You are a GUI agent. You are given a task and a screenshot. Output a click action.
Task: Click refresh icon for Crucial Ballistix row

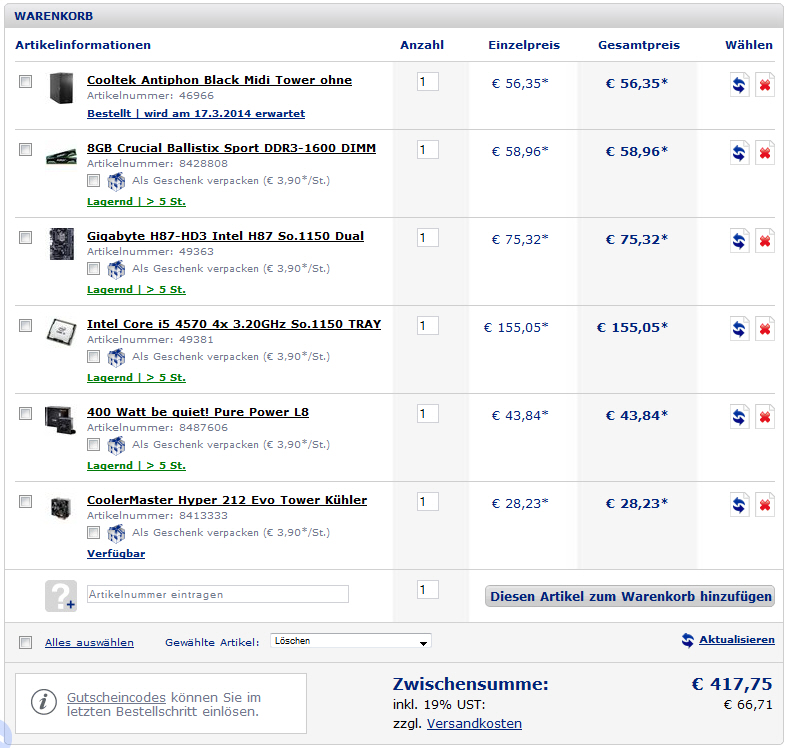click(x=739, y=152)
